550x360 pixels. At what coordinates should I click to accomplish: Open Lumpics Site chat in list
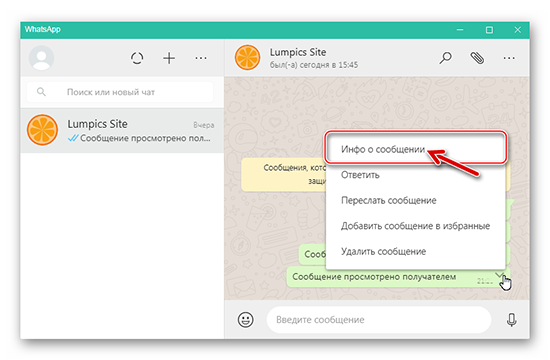click(122, 130)
